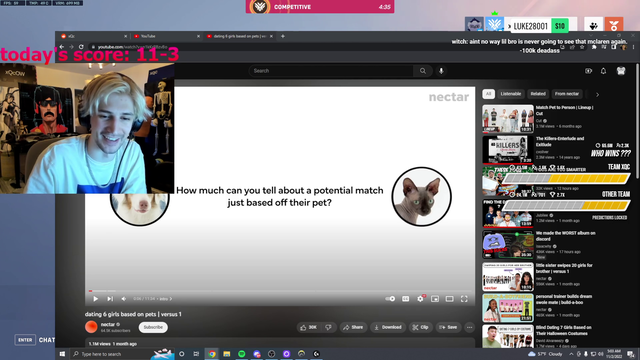This screenshot has height=360, width=640.
Task: Reload the YouTube page
Action: click(x=81, y=47)
